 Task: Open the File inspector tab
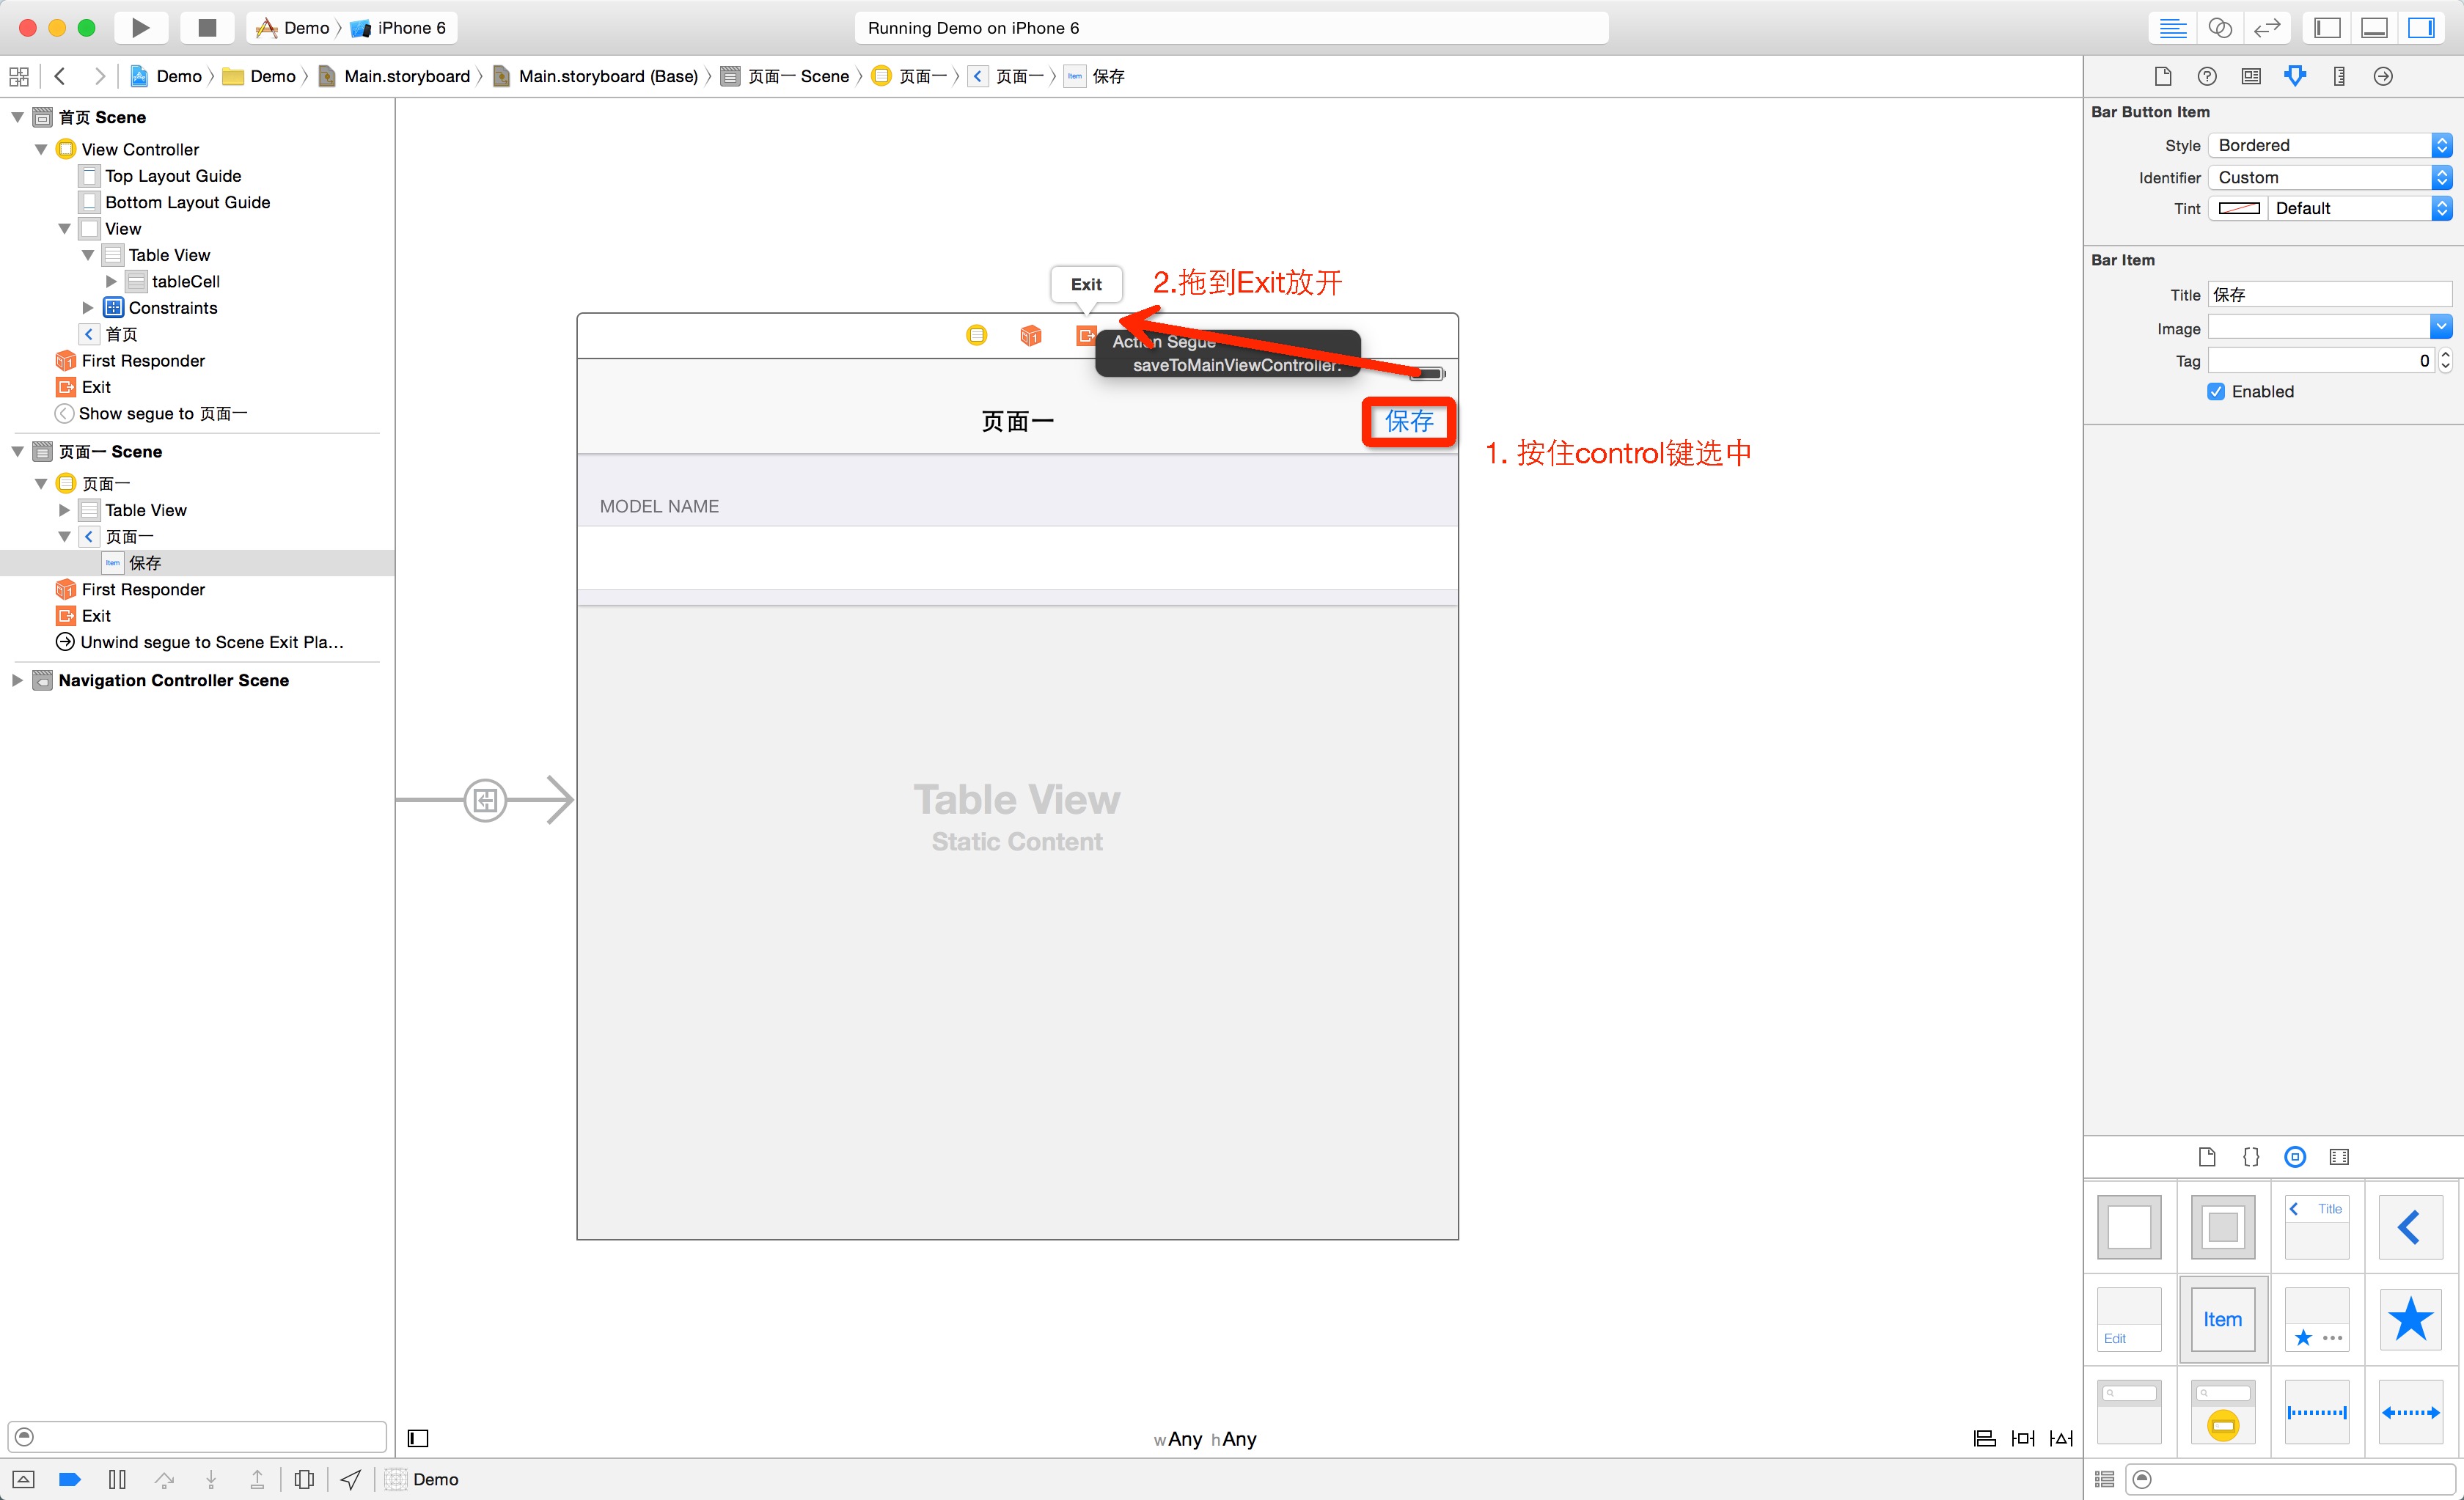coord(2163,76)
